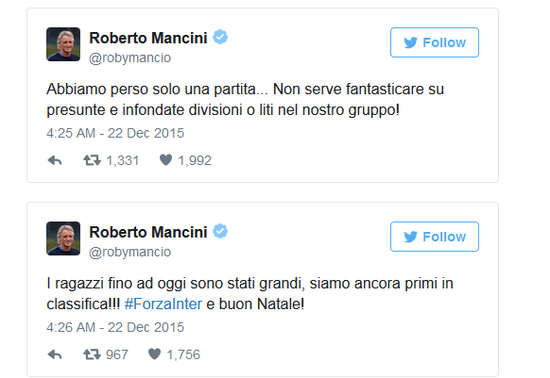550x378 pixels.
Task: Retweet the tweet with 967 retweets
Action: pos(92,355)
